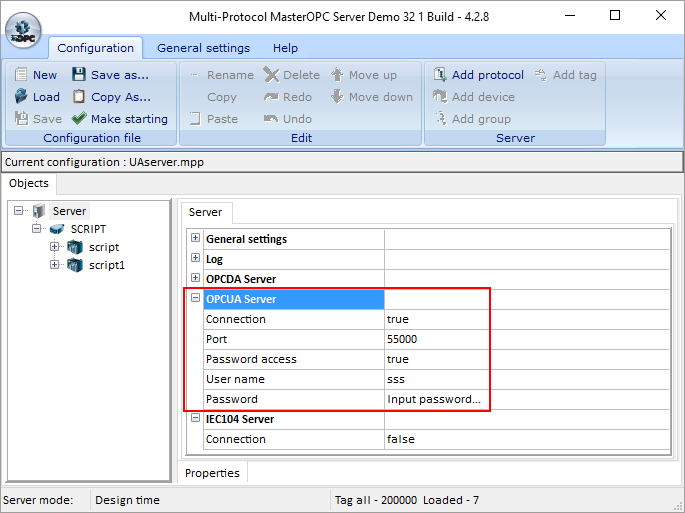
Task: Click the Add device icon
Action: tap(440, 97)
